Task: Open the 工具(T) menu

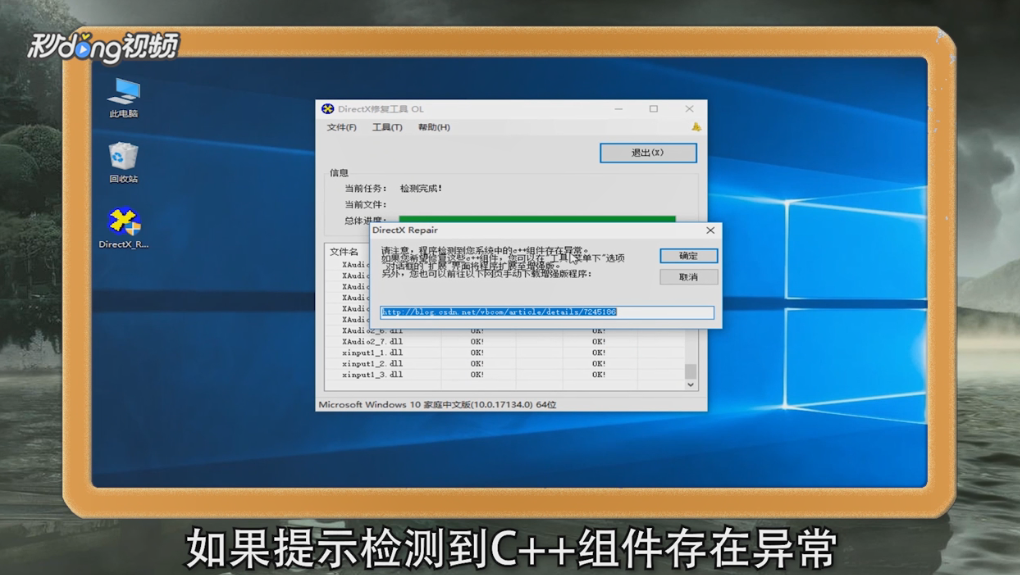Action: [387, 127]
